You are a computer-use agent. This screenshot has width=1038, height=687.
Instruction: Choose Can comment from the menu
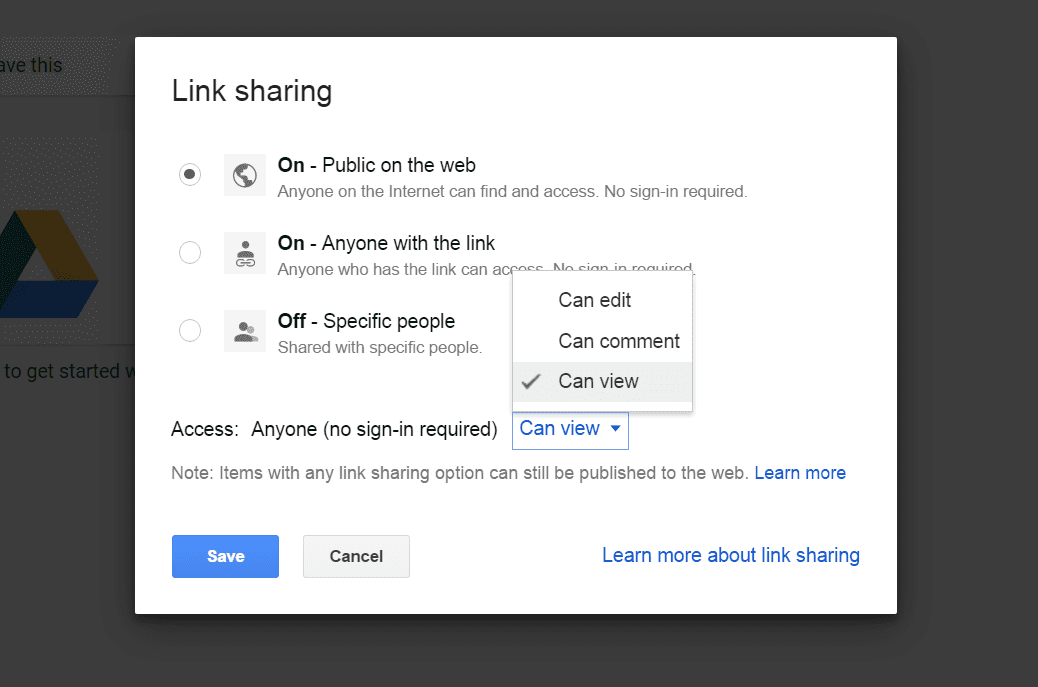[x=618, y=340]
